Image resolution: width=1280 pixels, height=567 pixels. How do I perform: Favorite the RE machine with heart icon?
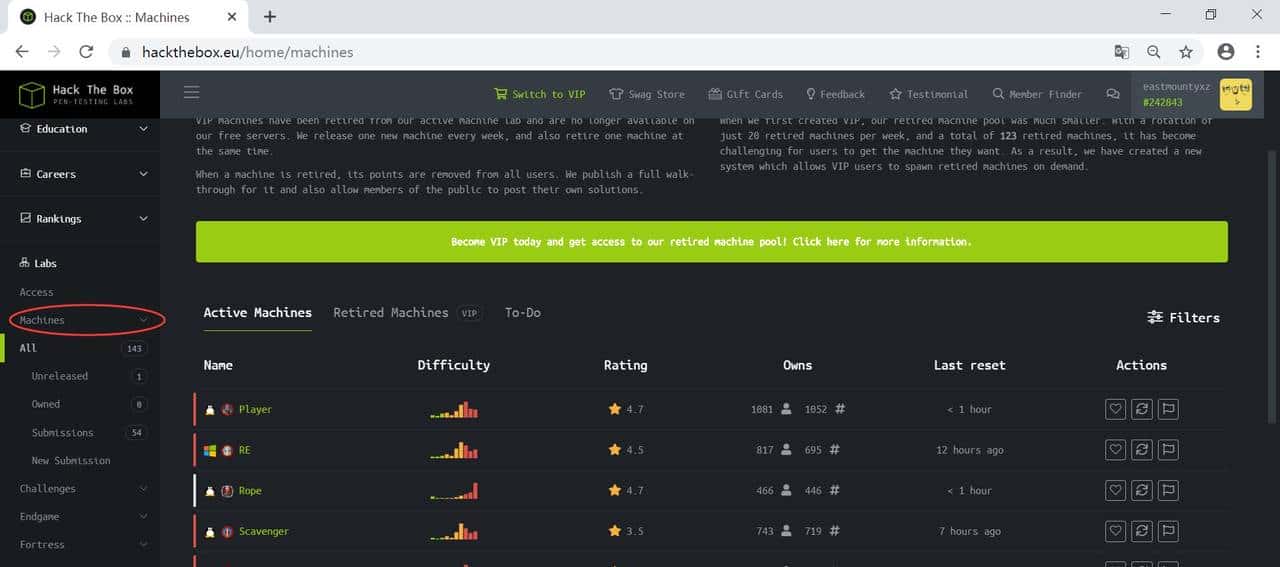[1115, 450]
